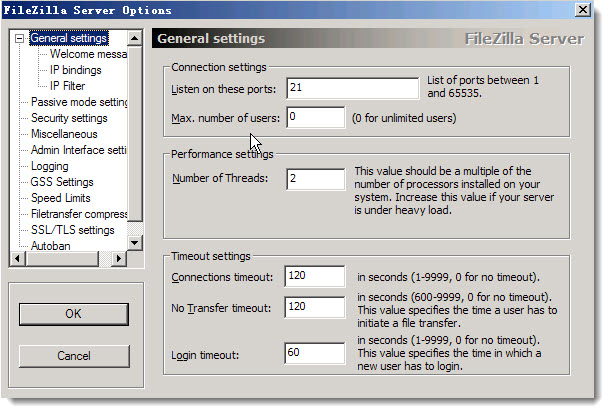Screen dimensions: 609x413
Task: Click the Number of Threads field
Action: click(315, 179)
